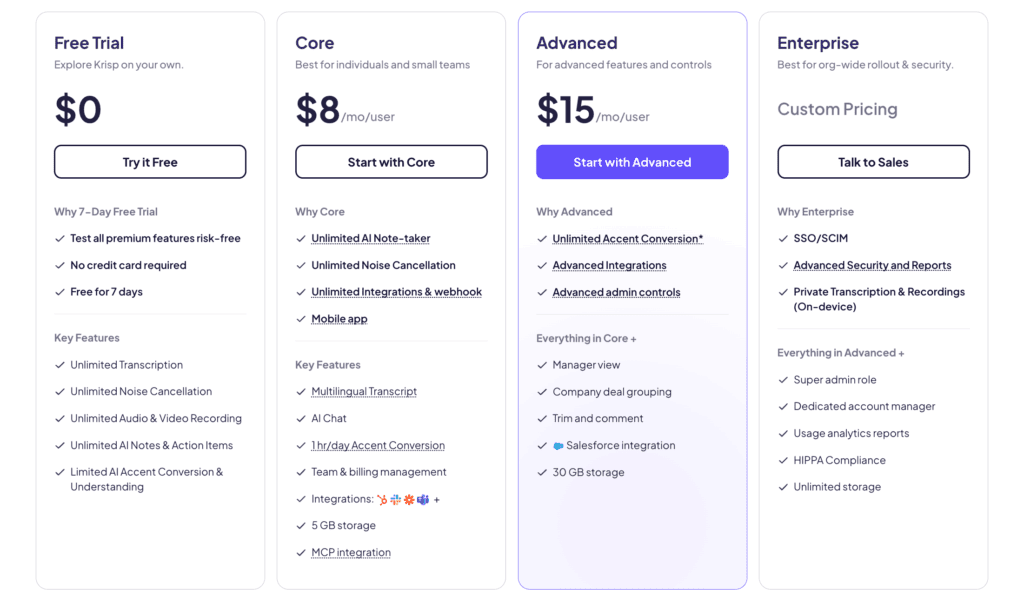Open the Unlimited AI Note-taker link

[371, 239]
